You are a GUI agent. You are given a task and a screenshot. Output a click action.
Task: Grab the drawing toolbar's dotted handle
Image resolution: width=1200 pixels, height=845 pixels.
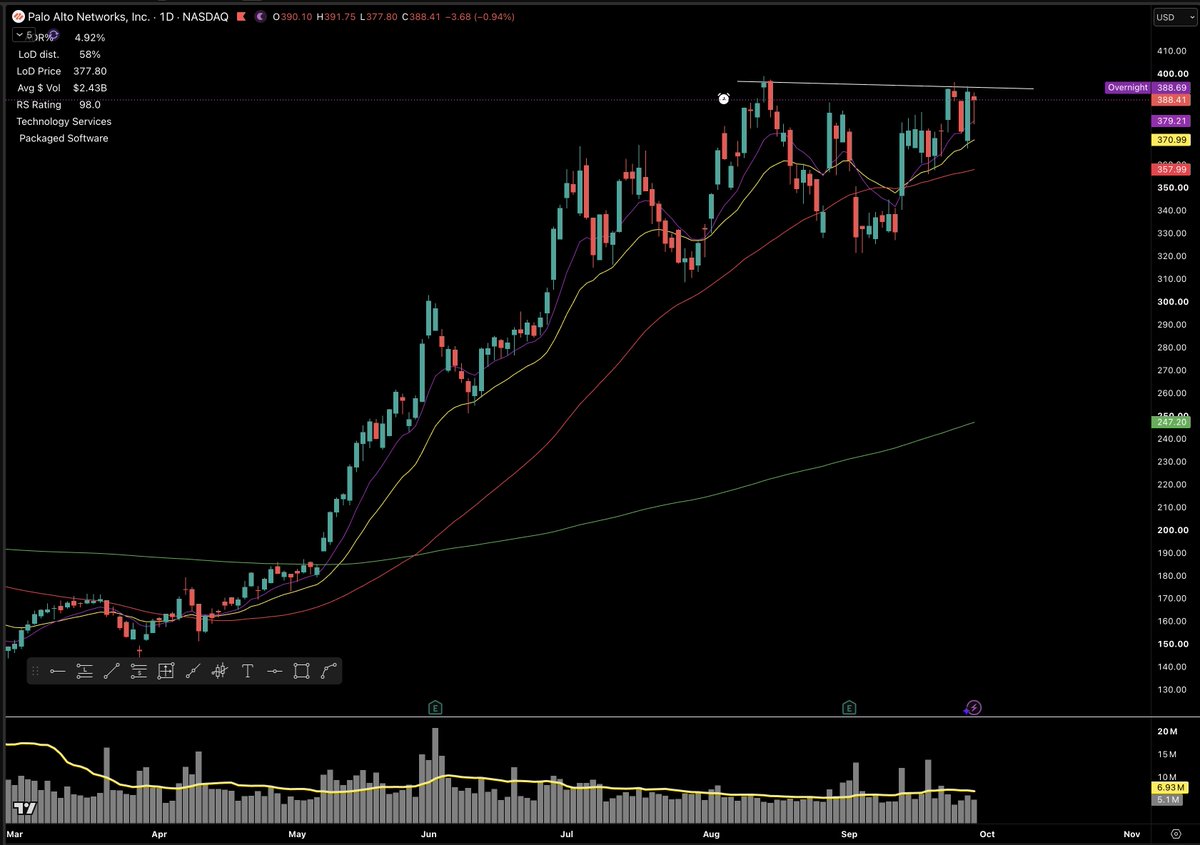click(x=36, y=671)
